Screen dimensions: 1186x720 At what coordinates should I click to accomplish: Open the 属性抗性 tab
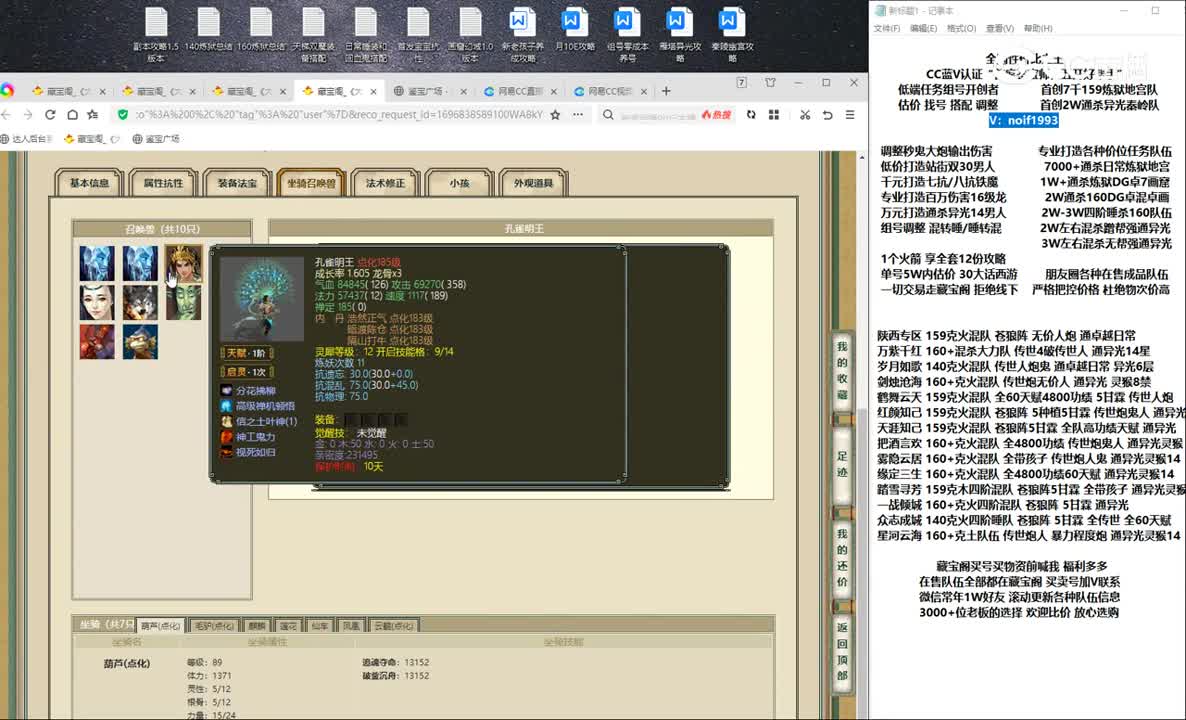click(x=163, y=183)
